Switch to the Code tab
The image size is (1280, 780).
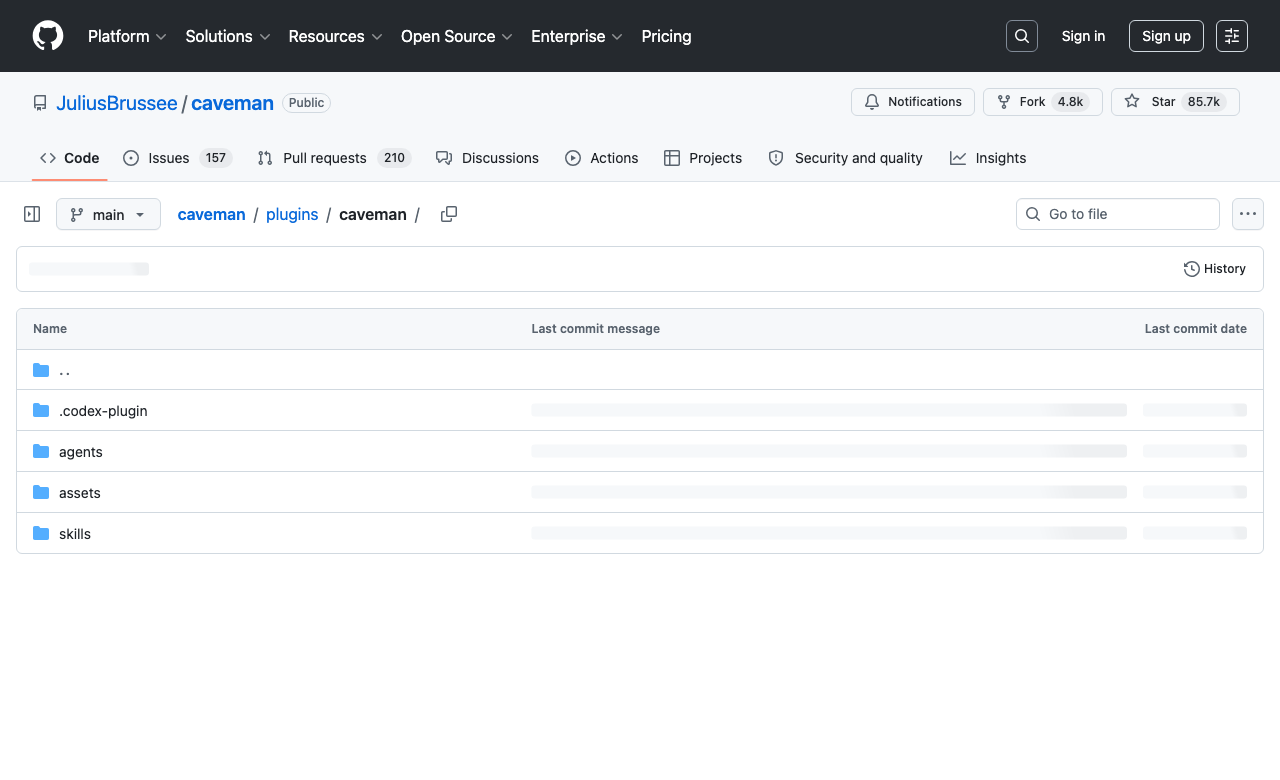tap(70, 158)
